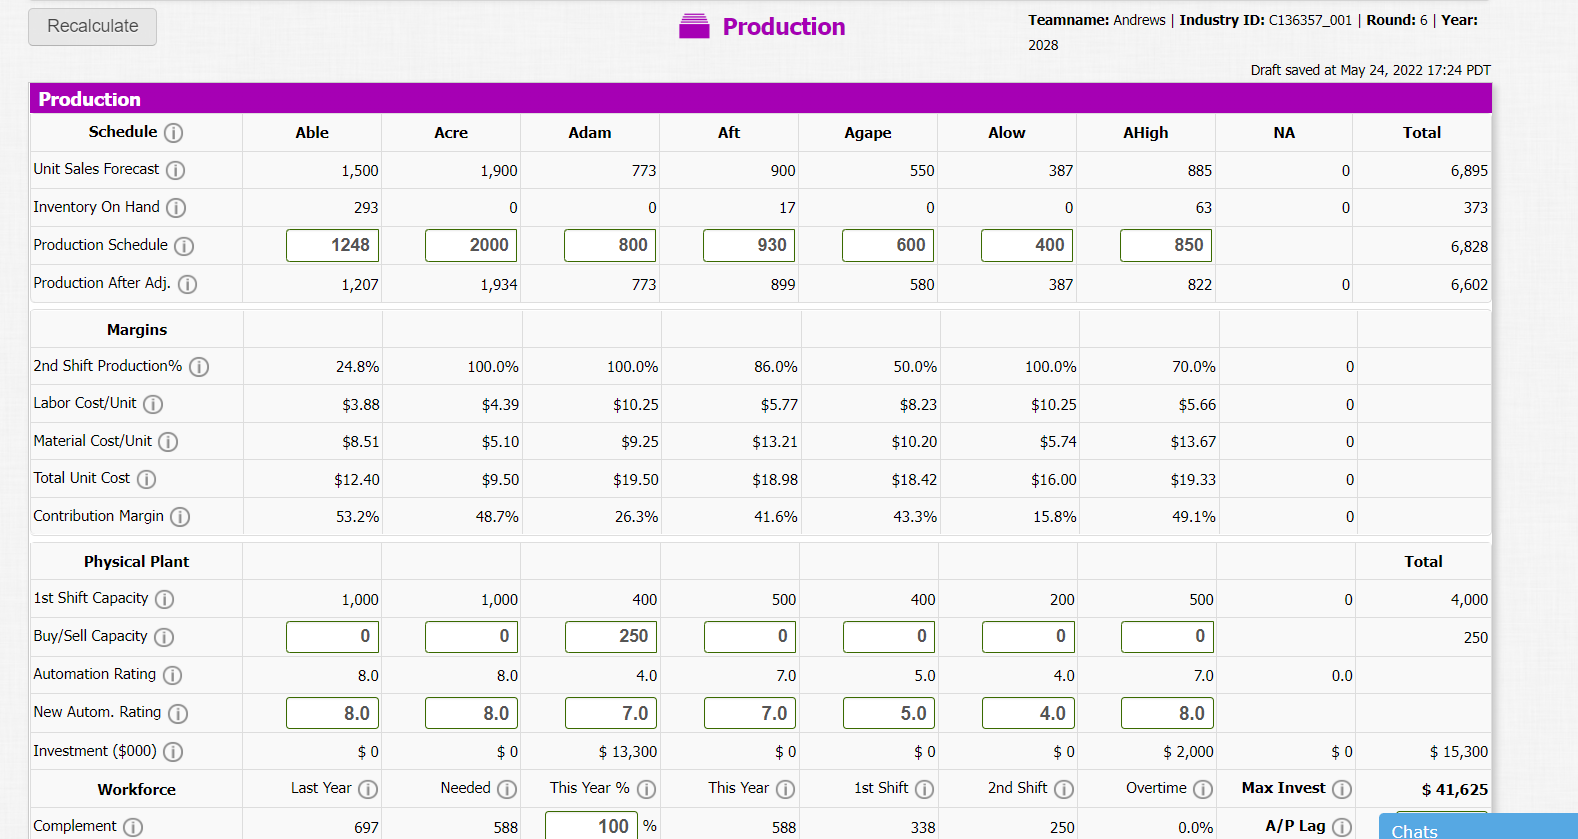The image size is (1578, 839).
Task: Click AHigh production schedule input
Action: pos(1167,246)
